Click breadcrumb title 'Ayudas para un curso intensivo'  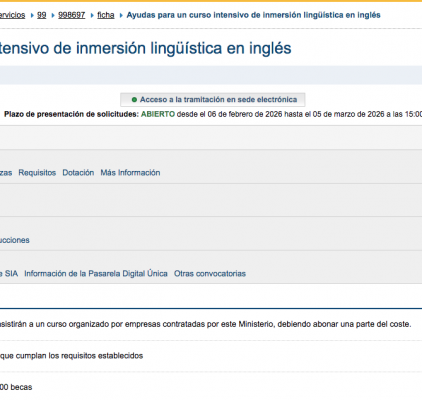coord(254,15)
